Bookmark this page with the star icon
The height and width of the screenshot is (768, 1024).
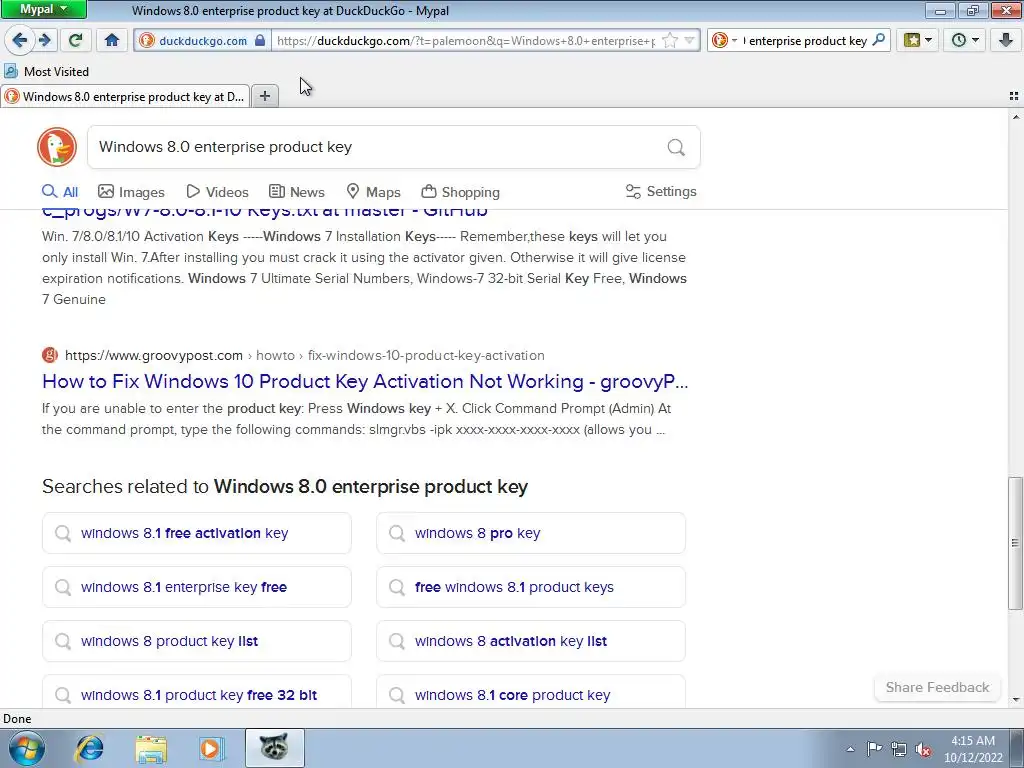point(670,40)
